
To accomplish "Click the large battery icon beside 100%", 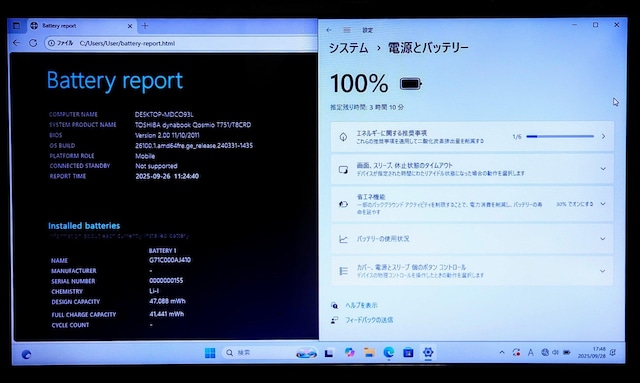I will pyautogui.click(x=411, y=84).
